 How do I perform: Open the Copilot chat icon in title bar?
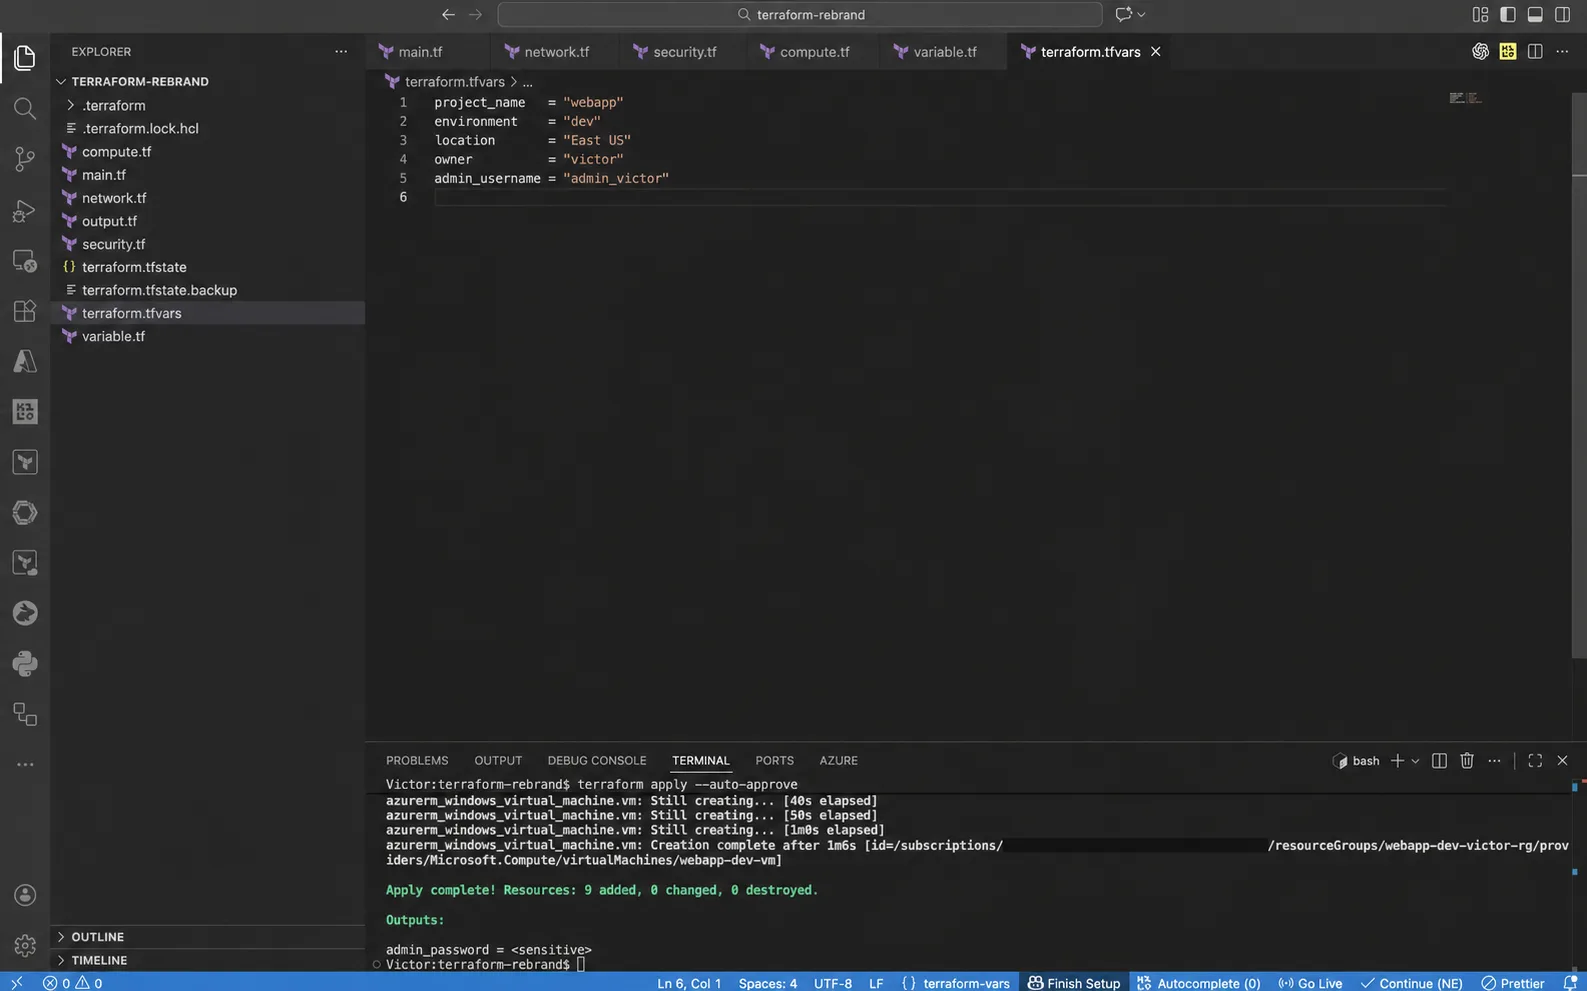tap(1123, 14)
